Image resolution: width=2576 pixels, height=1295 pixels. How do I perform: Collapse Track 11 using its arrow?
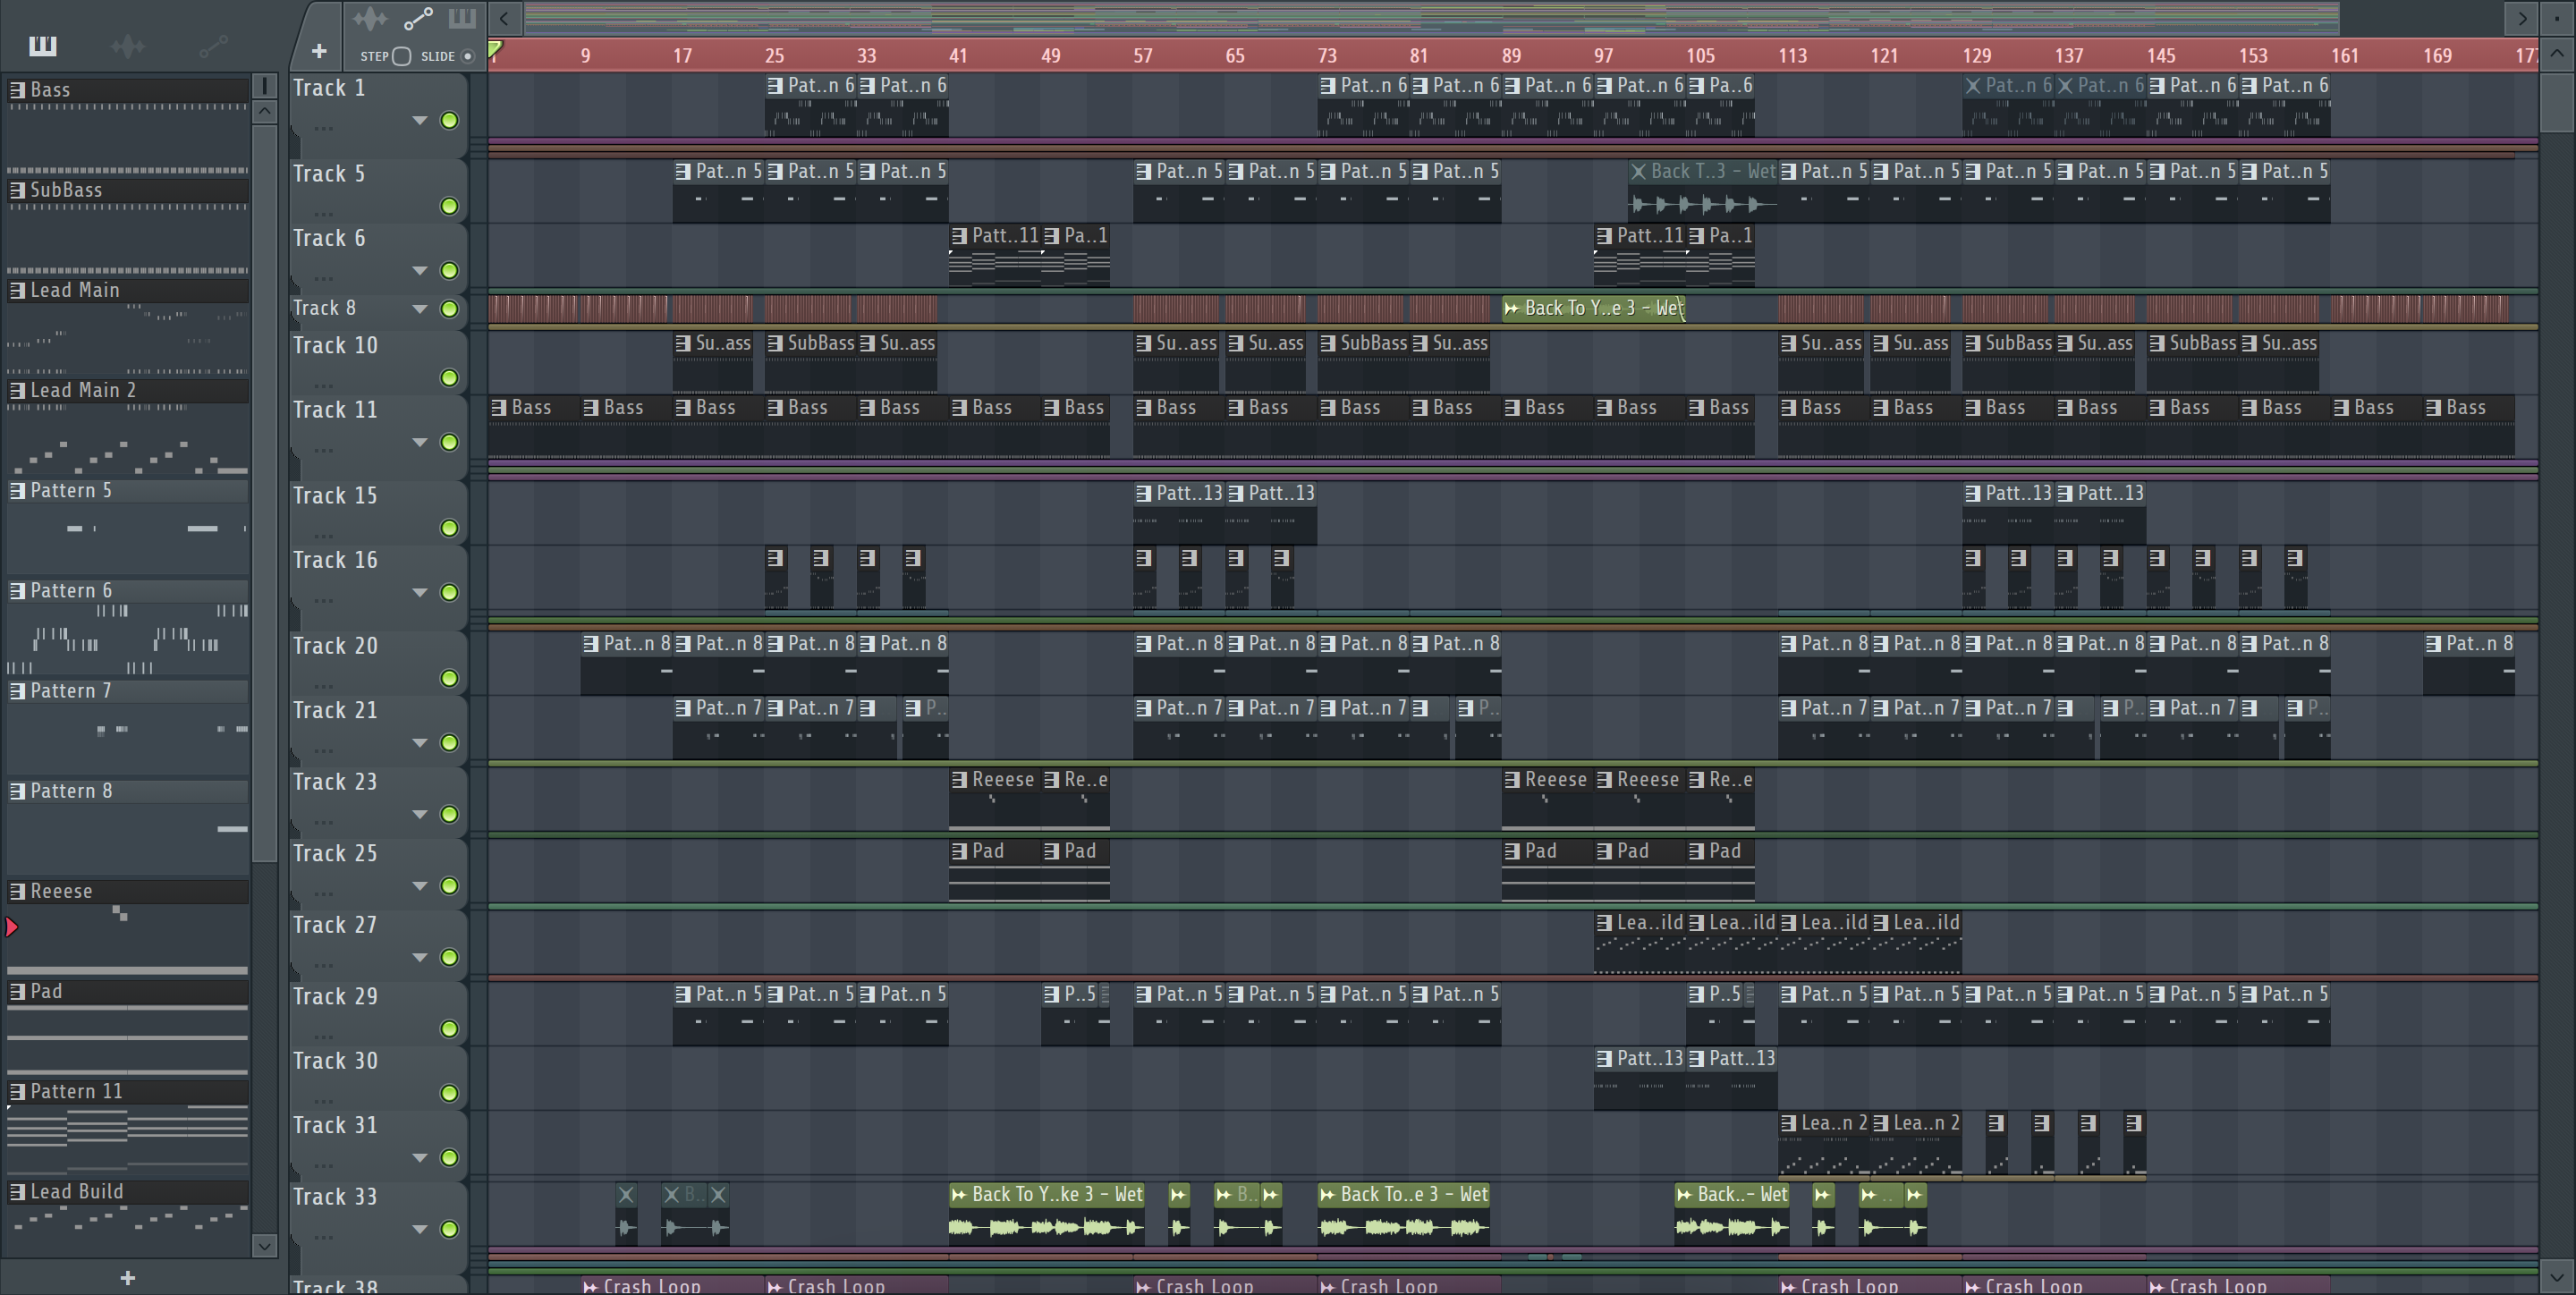[x=420, y=442]
